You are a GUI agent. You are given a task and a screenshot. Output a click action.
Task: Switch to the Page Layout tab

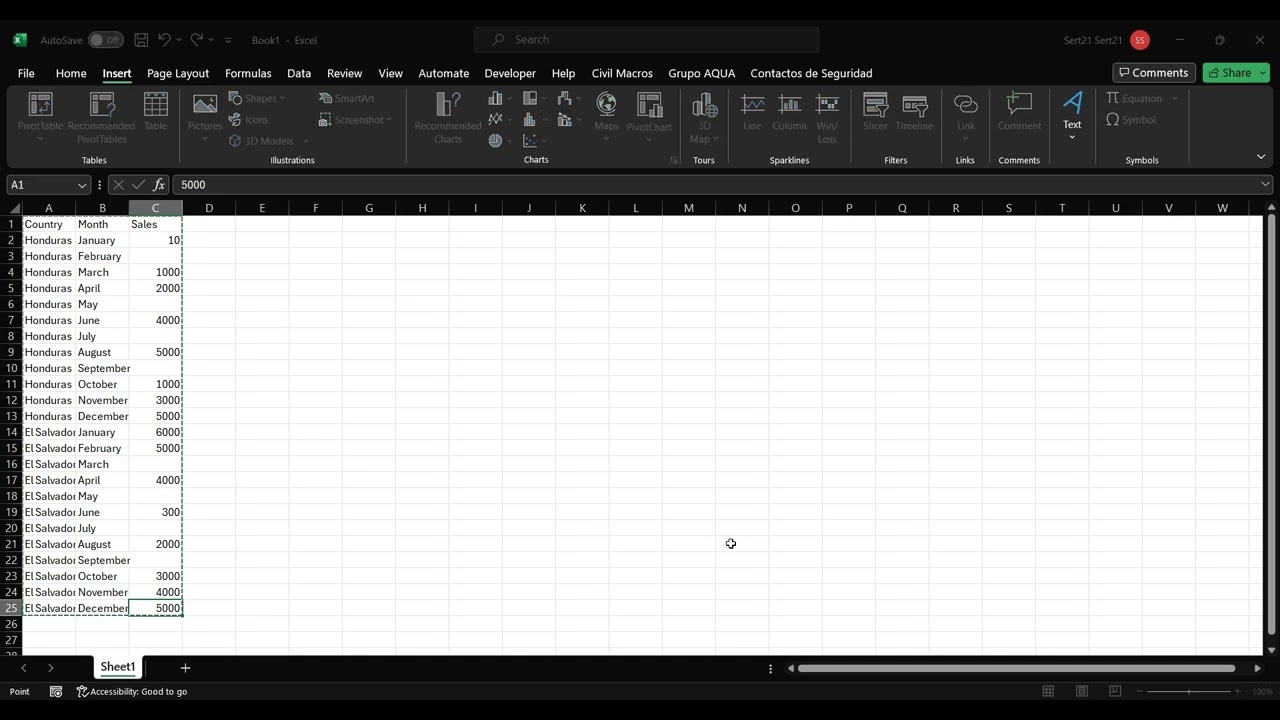(x=178, y=73)
